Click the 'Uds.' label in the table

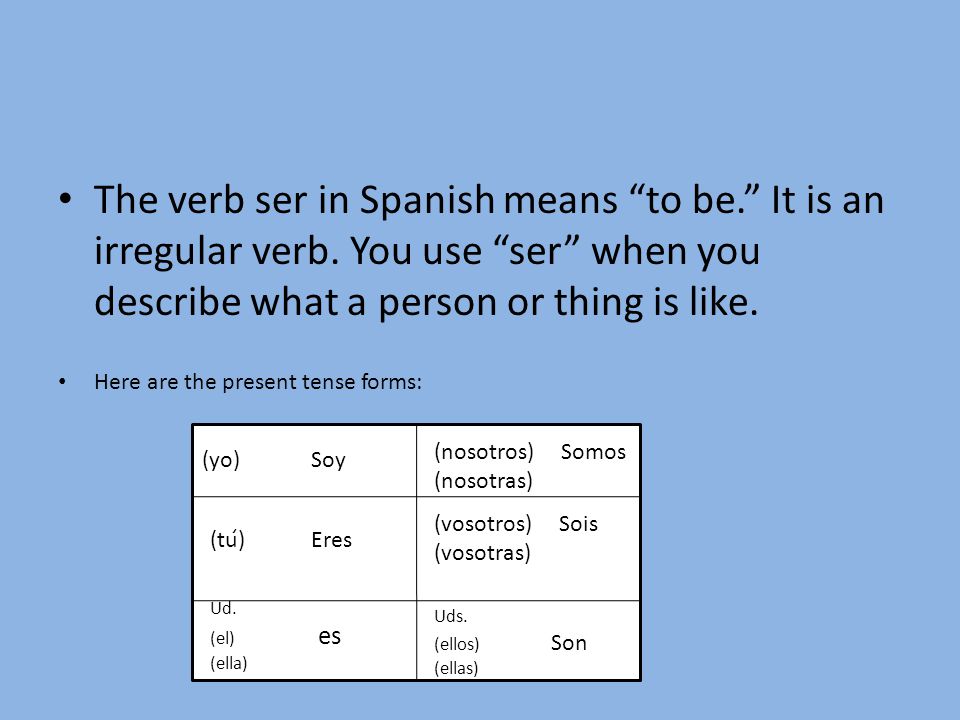tap(451, 616)
